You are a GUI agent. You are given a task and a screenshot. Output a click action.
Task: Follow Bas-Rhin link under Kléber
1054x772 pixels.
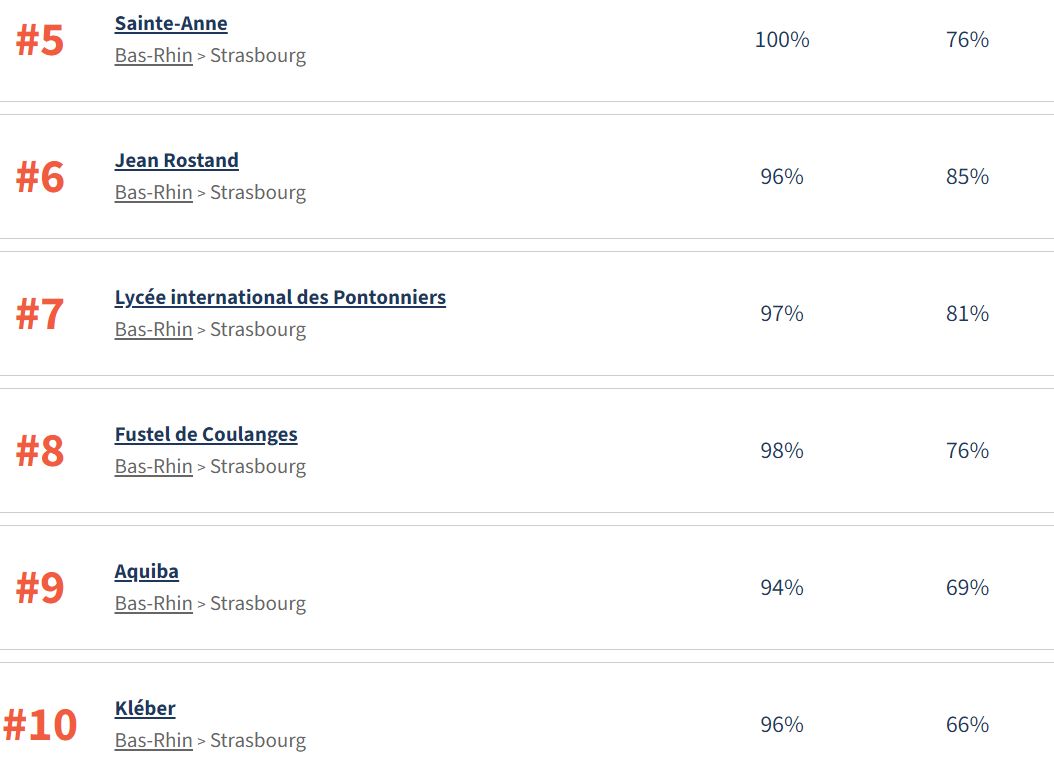153,741
